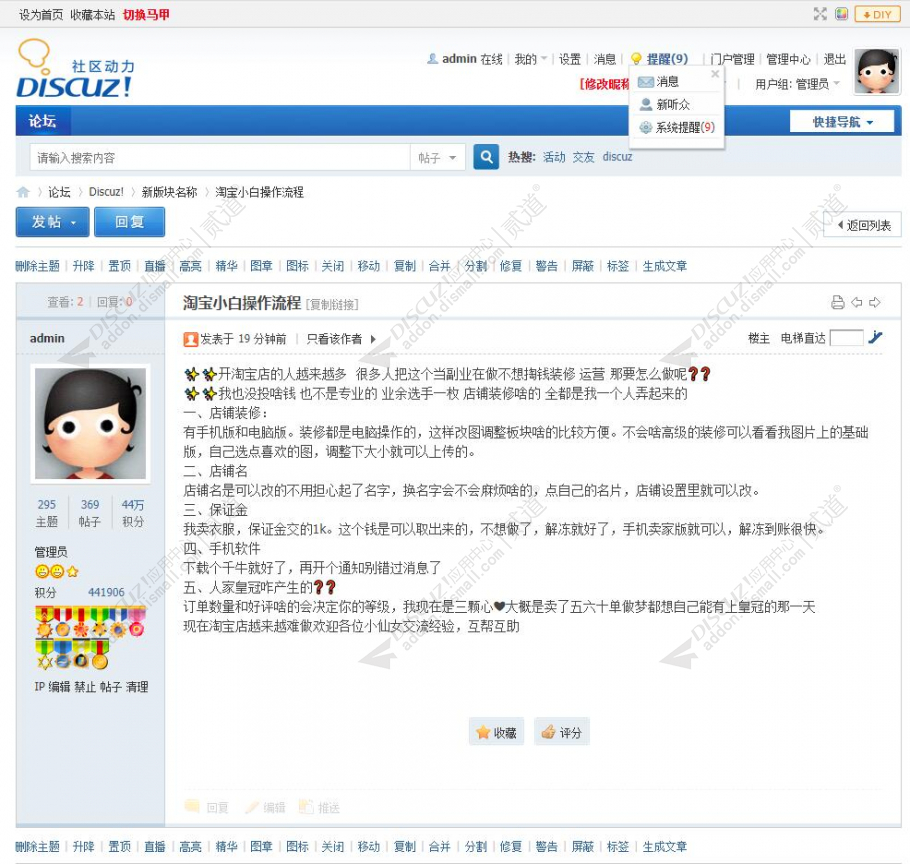Viewport: 910px width, 864px height.
Task: Open the print icon in thread header
Action: (837, 302)
